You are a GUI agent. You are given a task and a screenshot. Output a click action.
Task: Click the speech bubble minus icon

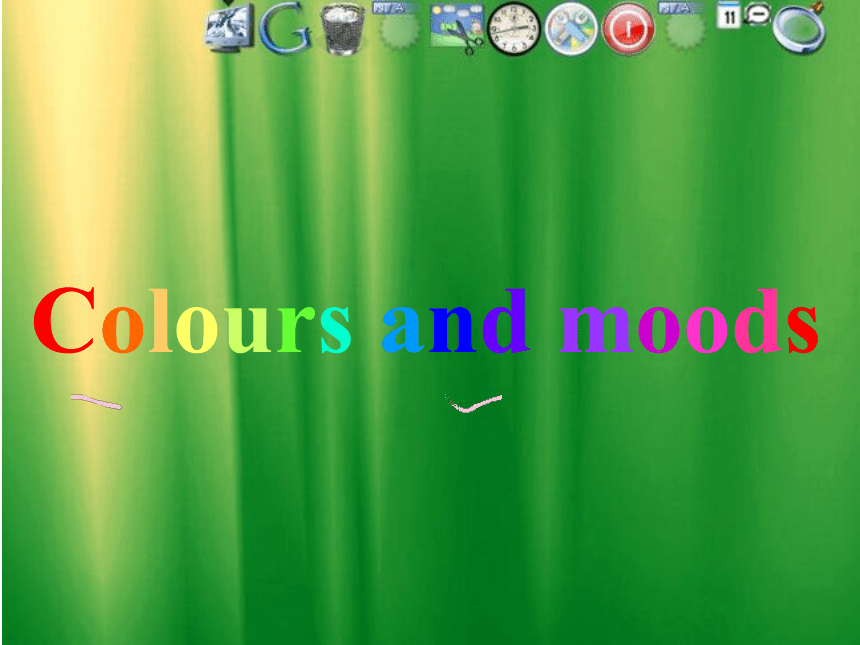757,14
